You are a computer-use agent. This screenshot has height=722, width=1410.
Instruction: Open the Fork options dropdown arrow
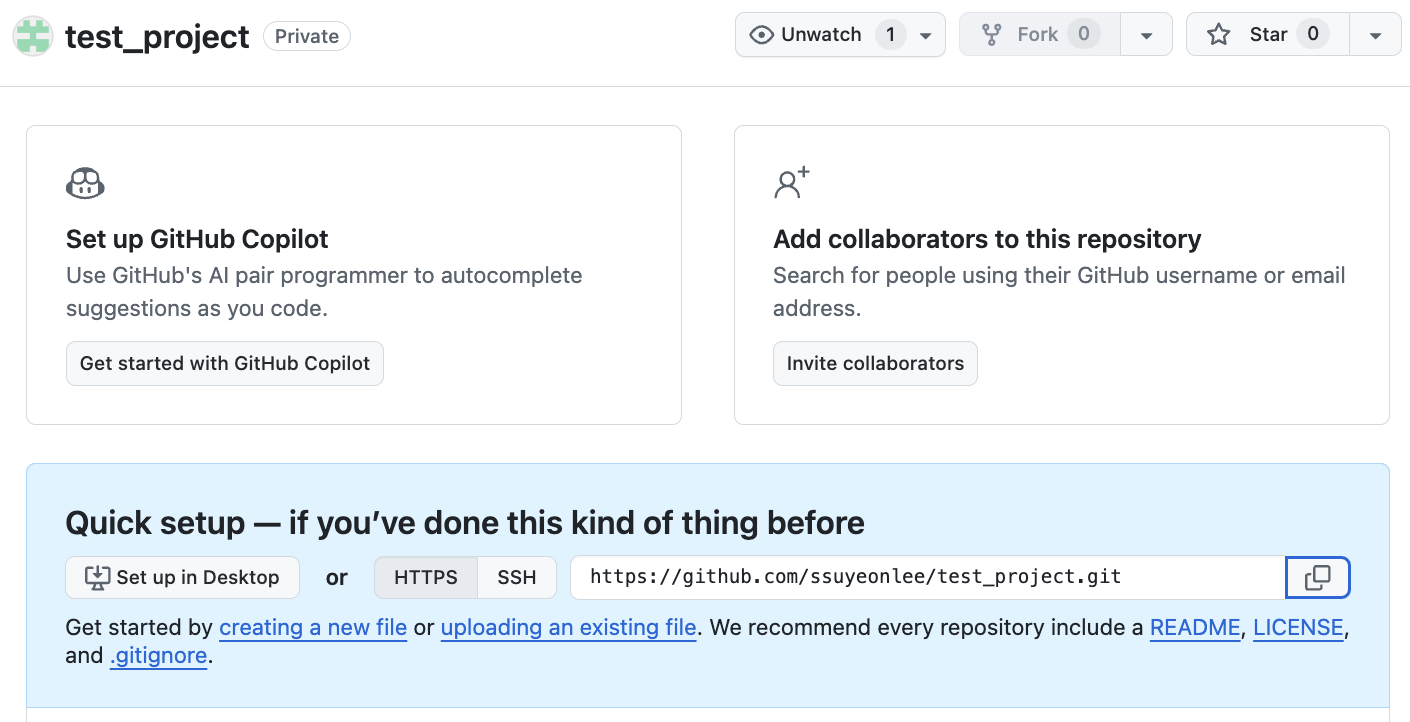coord(1146,36)
